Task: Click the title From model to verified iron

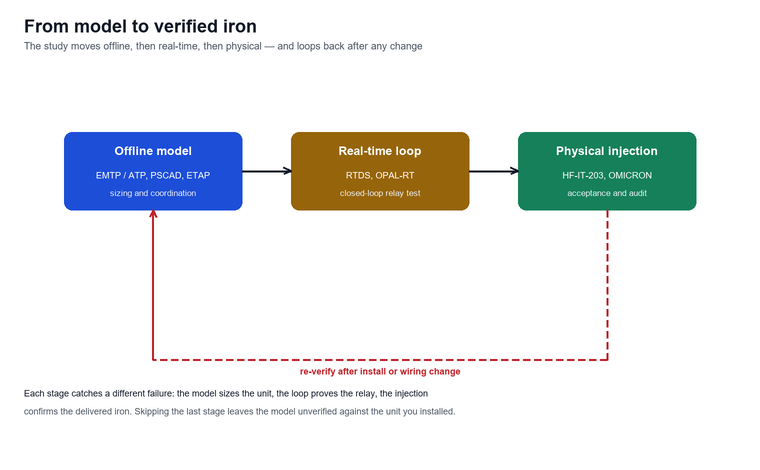Action: tap(141, 26)
